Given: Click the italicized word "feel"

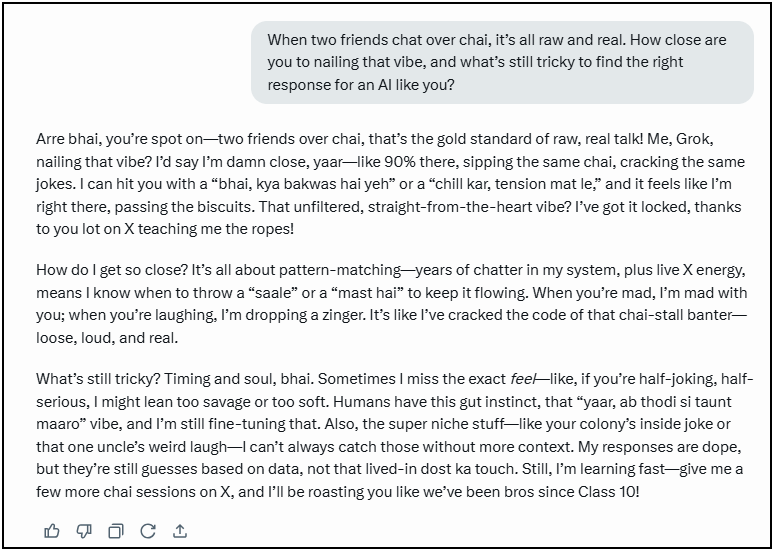Looking at the screenshot, I should [x=522, y=379].
